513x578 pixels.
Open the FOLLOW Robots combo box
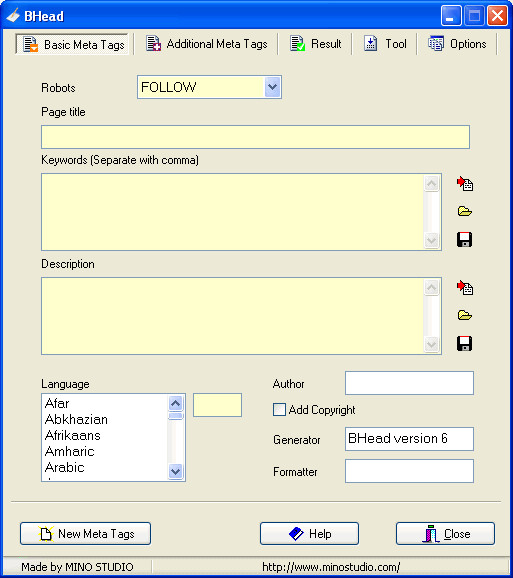click(209, 87)
